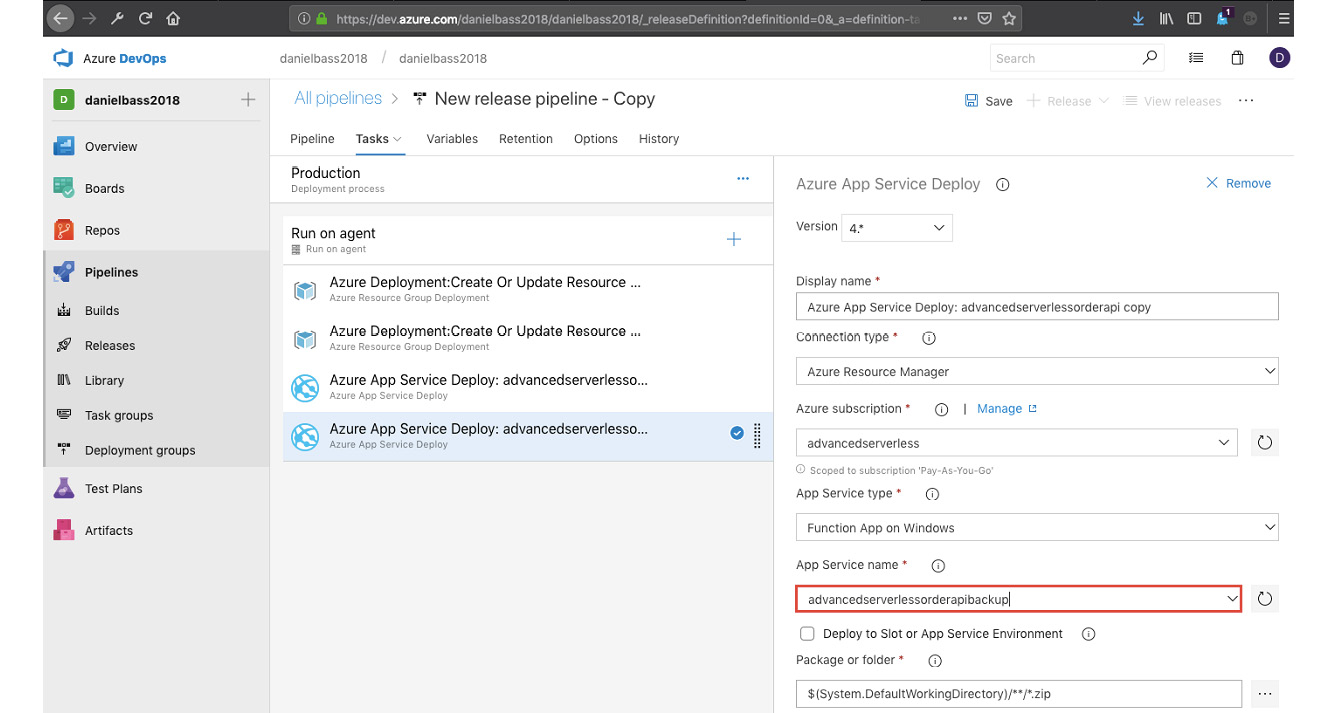Viewport: 1337px width, 713px height.
Task: Browse for package folder with ellipsis button
Action: [x=1265, y=693]
